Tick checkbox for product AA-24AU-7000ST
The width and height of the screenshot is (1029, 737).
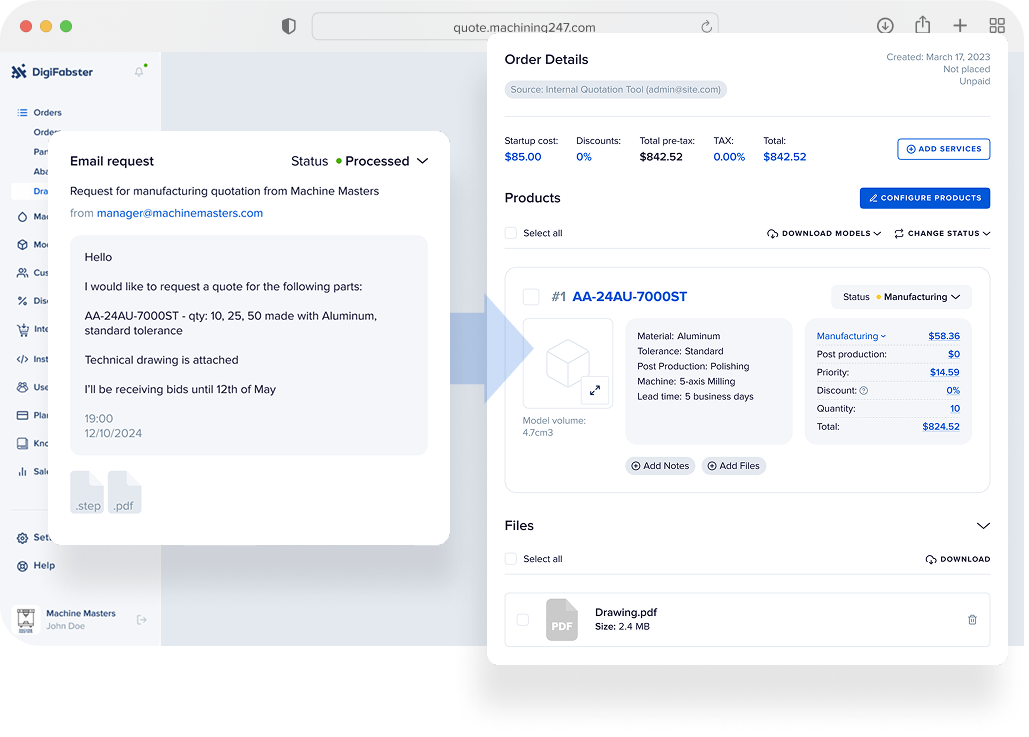tap(531, 297)
